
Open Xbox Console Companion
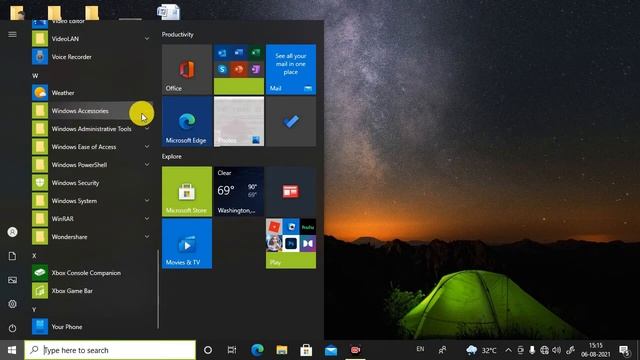point(92,273)
